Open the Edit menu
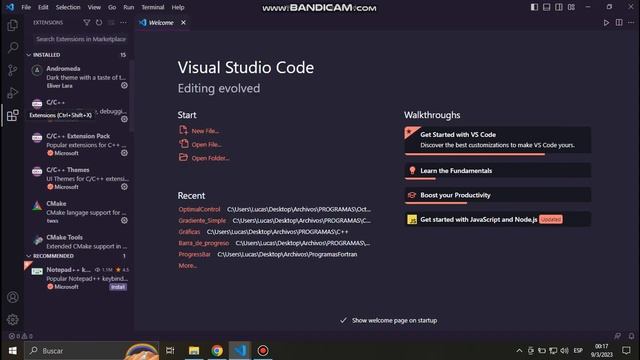640x360 pixels. [43, 7]
